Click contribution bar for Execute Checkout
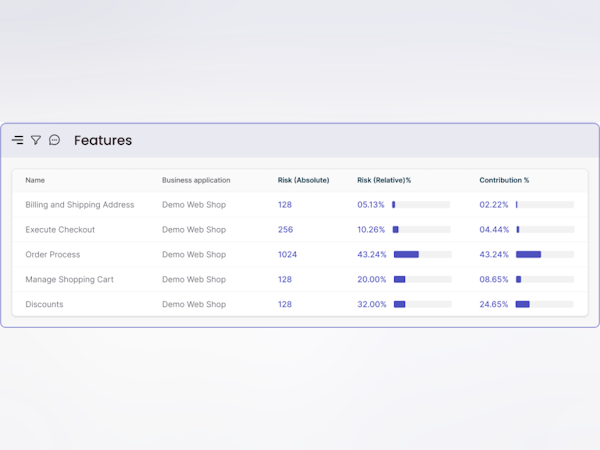This screenshot has height=450, width=600. (x=545, y=230)
